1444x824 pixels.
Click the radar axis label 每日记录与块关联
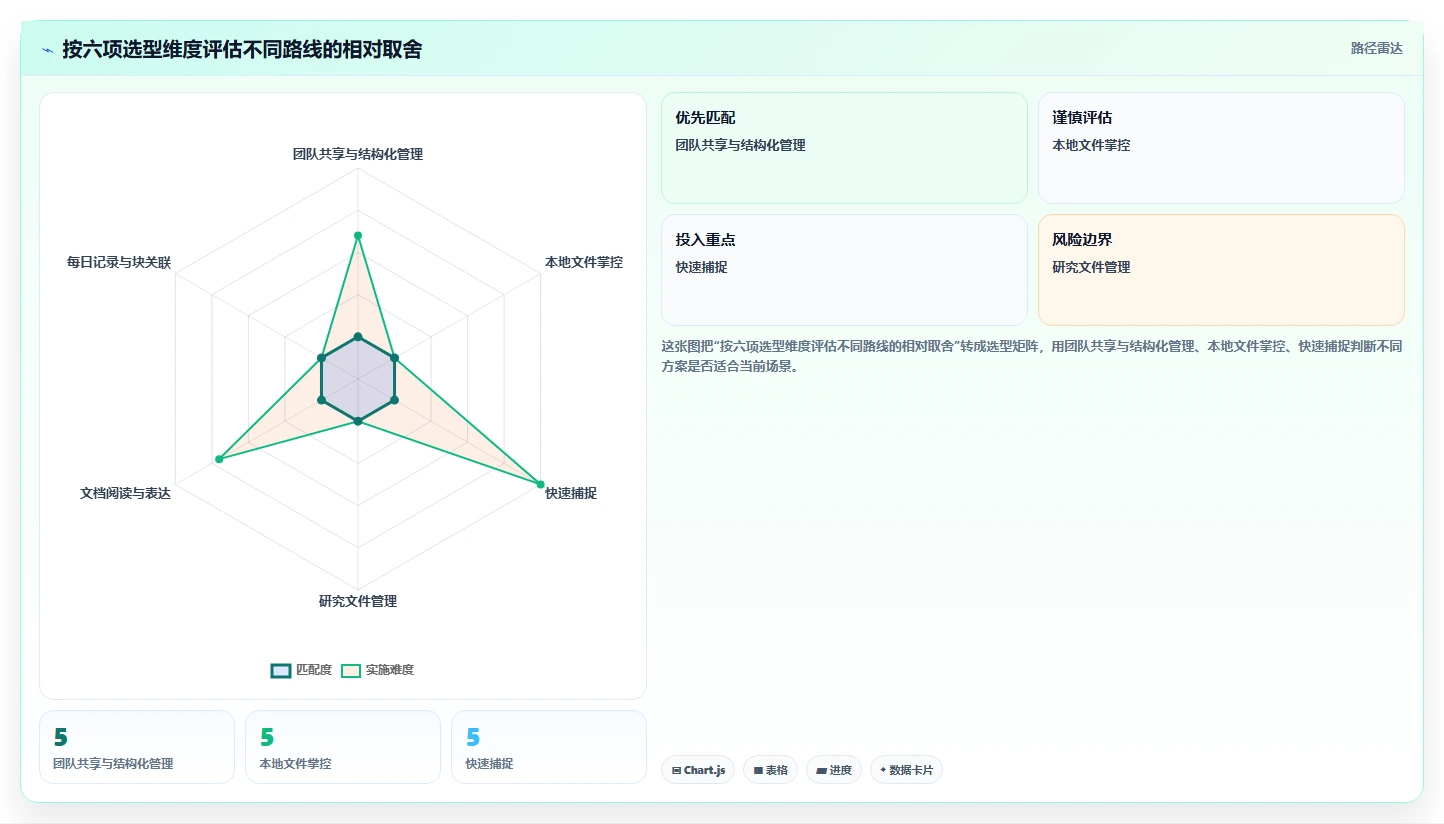pyautogui.click(x=119, y=263)
